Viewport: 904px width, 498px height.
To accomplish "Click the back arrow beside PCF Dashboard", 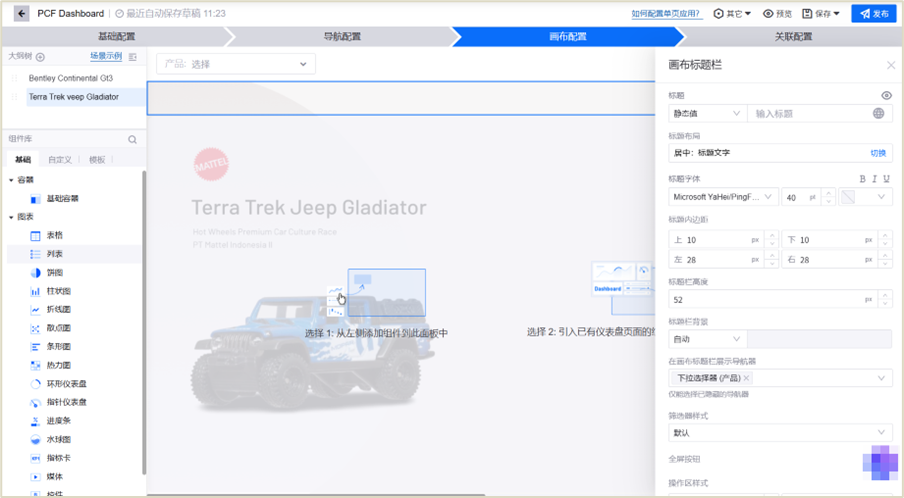I will (x=21, y=14).
